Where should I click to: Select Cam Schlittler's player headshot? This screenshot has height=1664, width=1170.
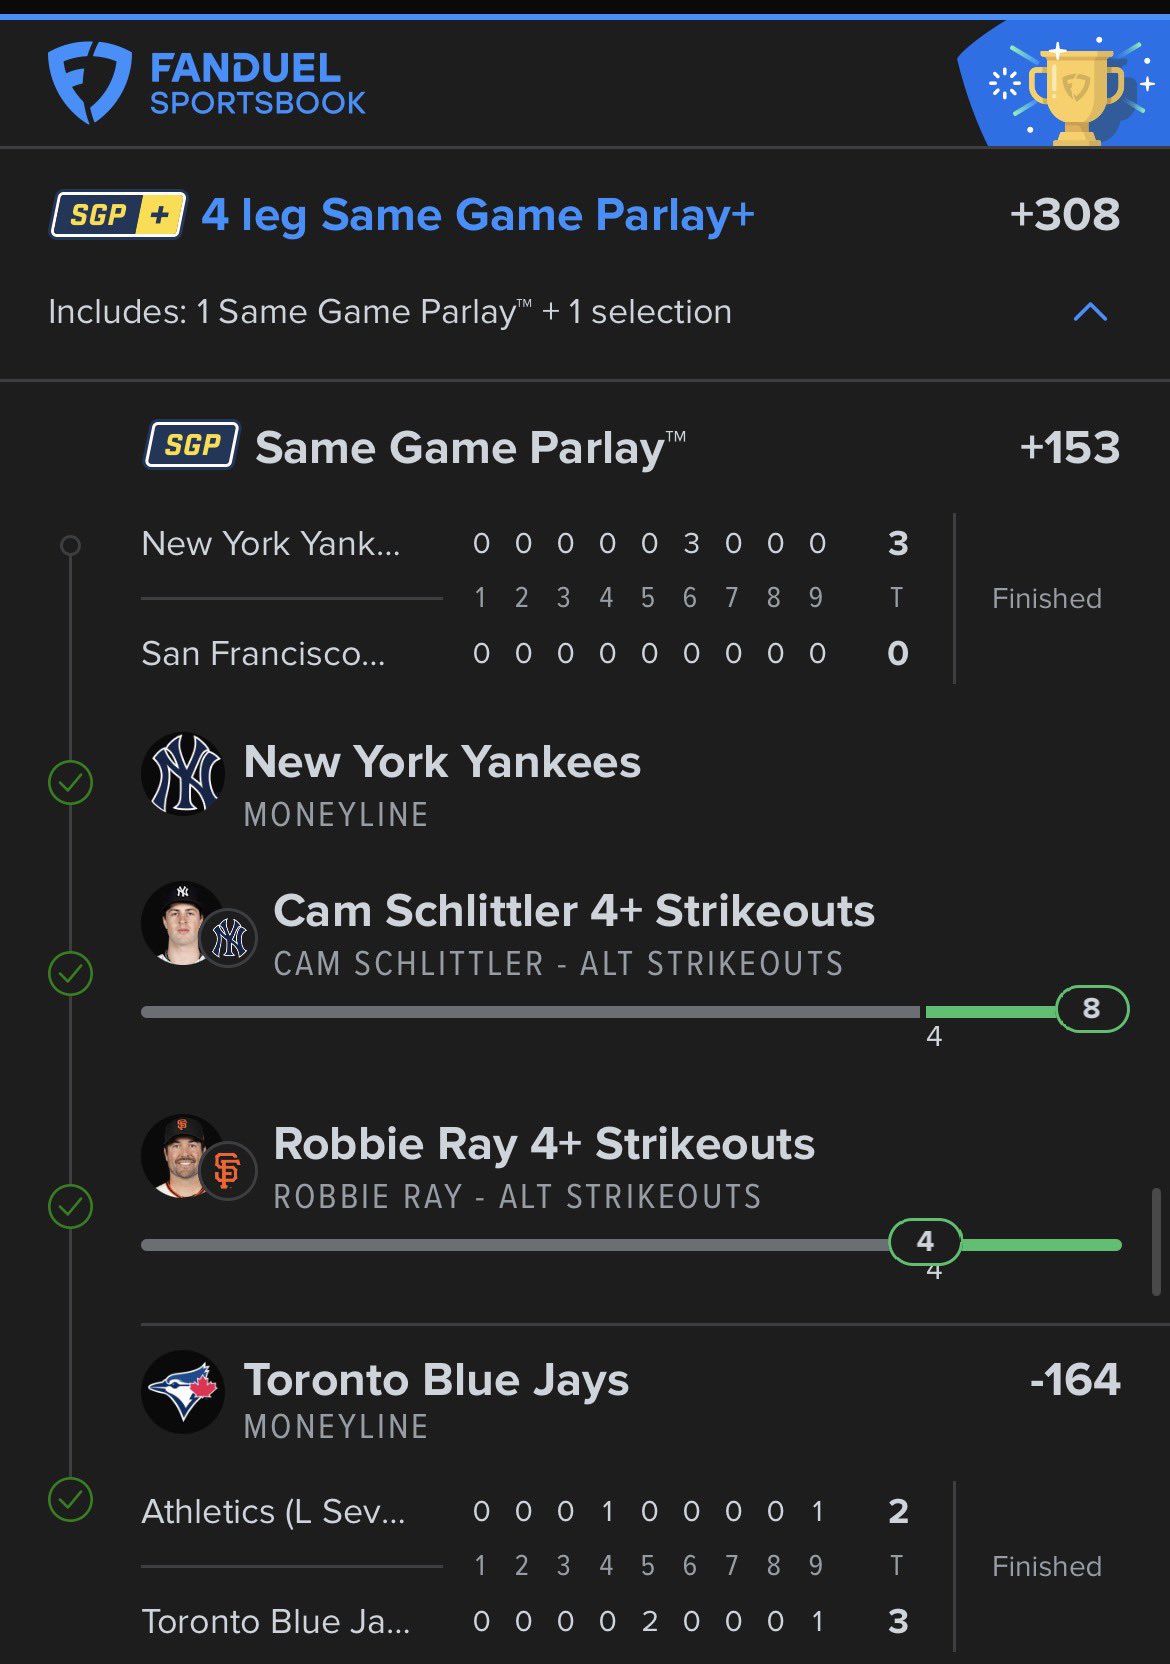point(182,922)
